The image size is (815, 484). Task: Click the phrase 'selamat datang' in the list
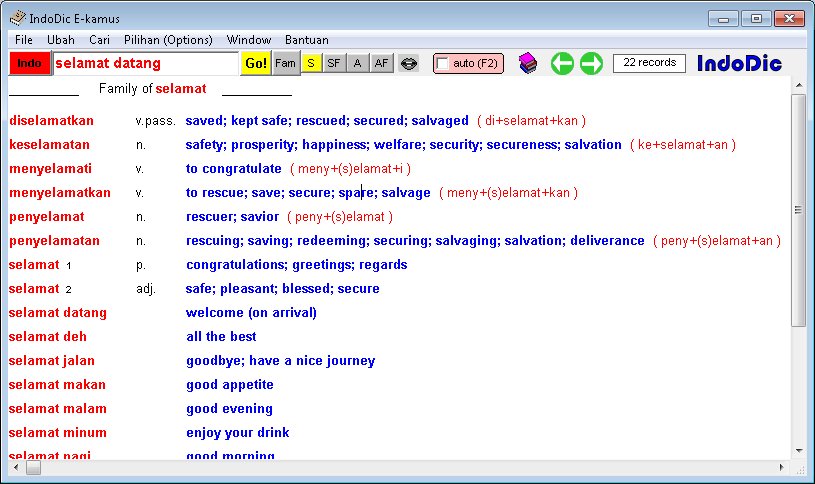[58, 313]
